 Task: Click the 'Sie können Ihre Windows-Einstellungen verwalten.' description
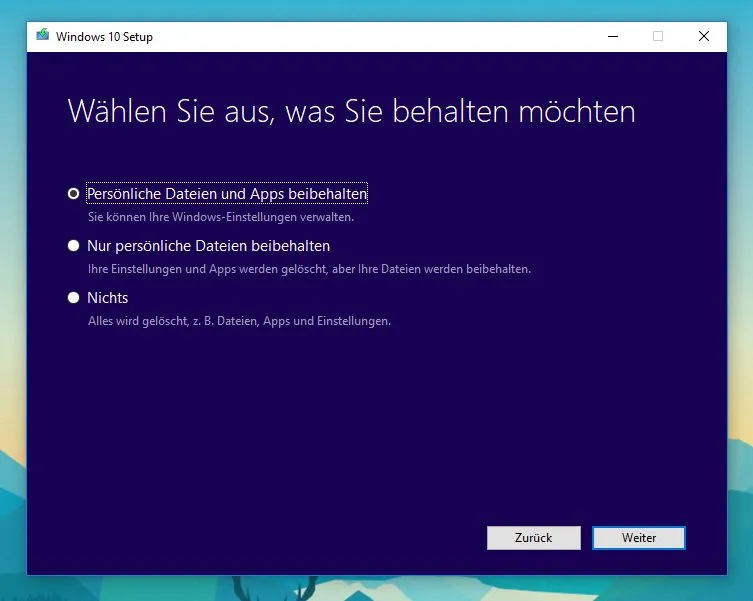coord(221,217)
